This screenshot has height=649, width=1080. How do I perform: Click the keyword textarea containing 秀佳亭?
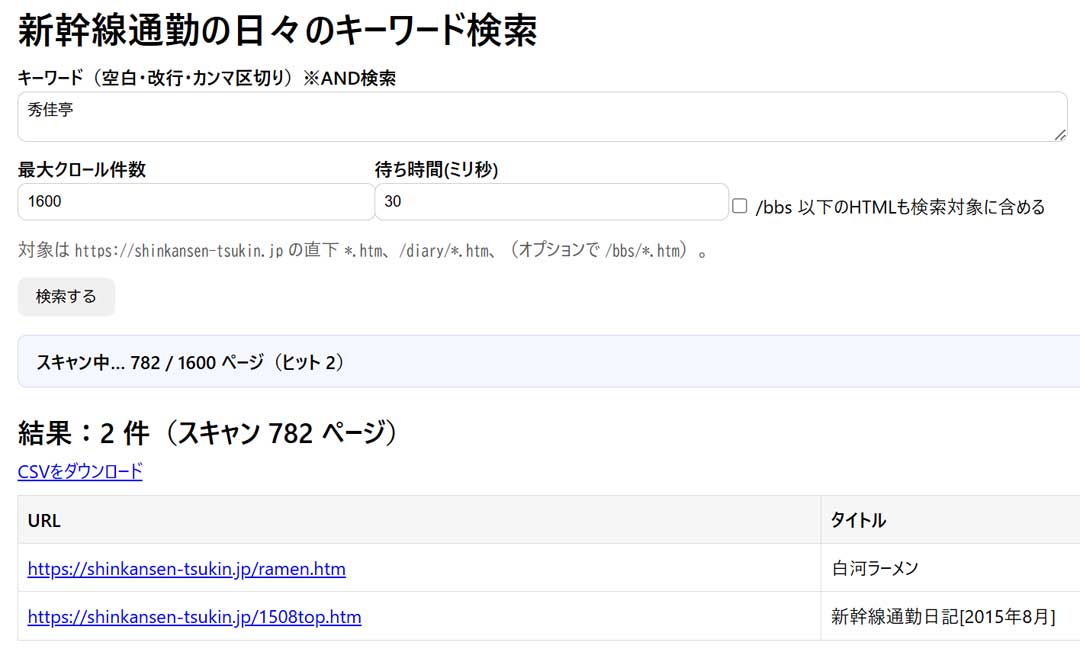coord(540,117)
